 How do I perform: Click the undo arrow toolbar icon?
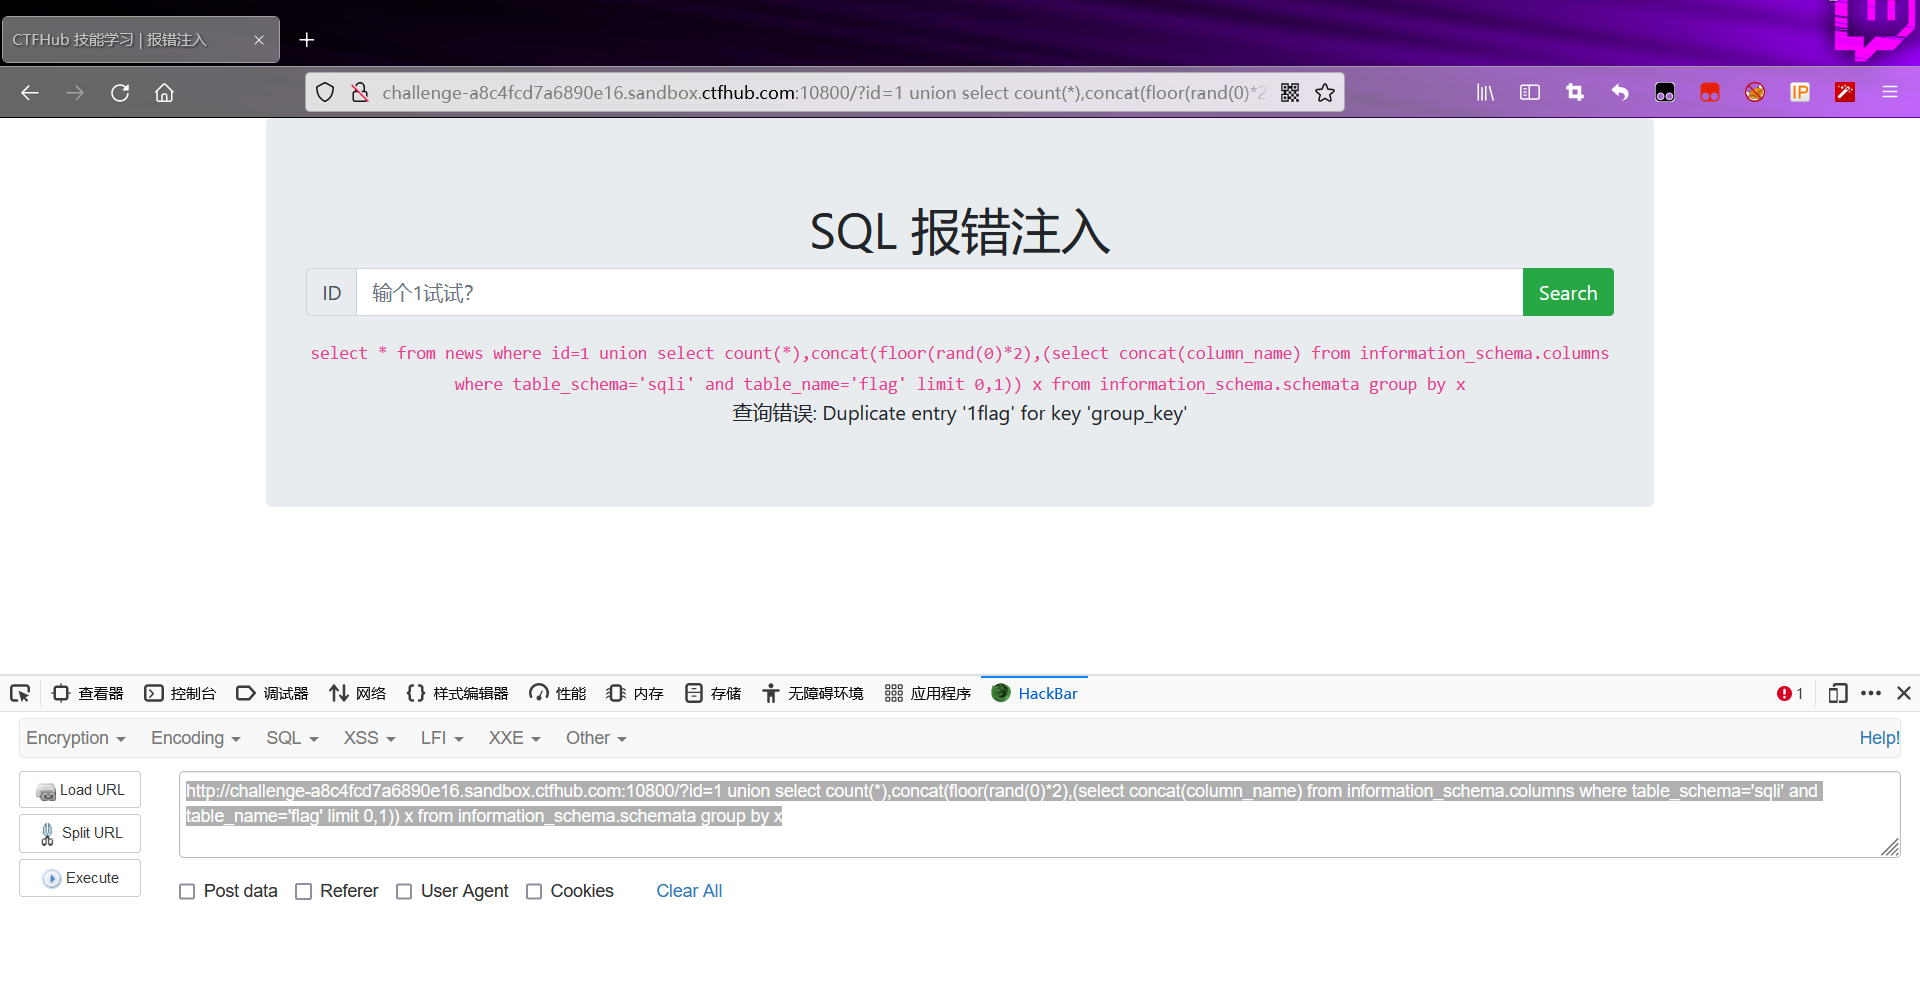click(x=1620, y=93)
